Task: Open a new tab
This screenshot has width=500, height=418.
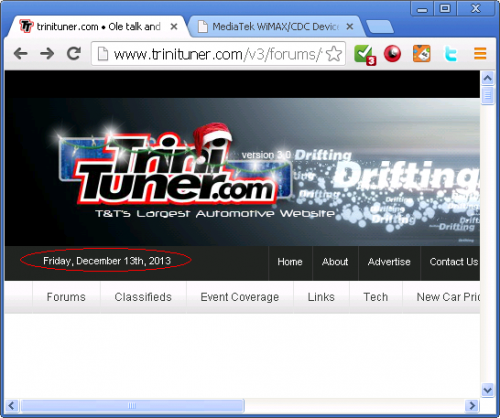Action: click(x=380, y=27)
